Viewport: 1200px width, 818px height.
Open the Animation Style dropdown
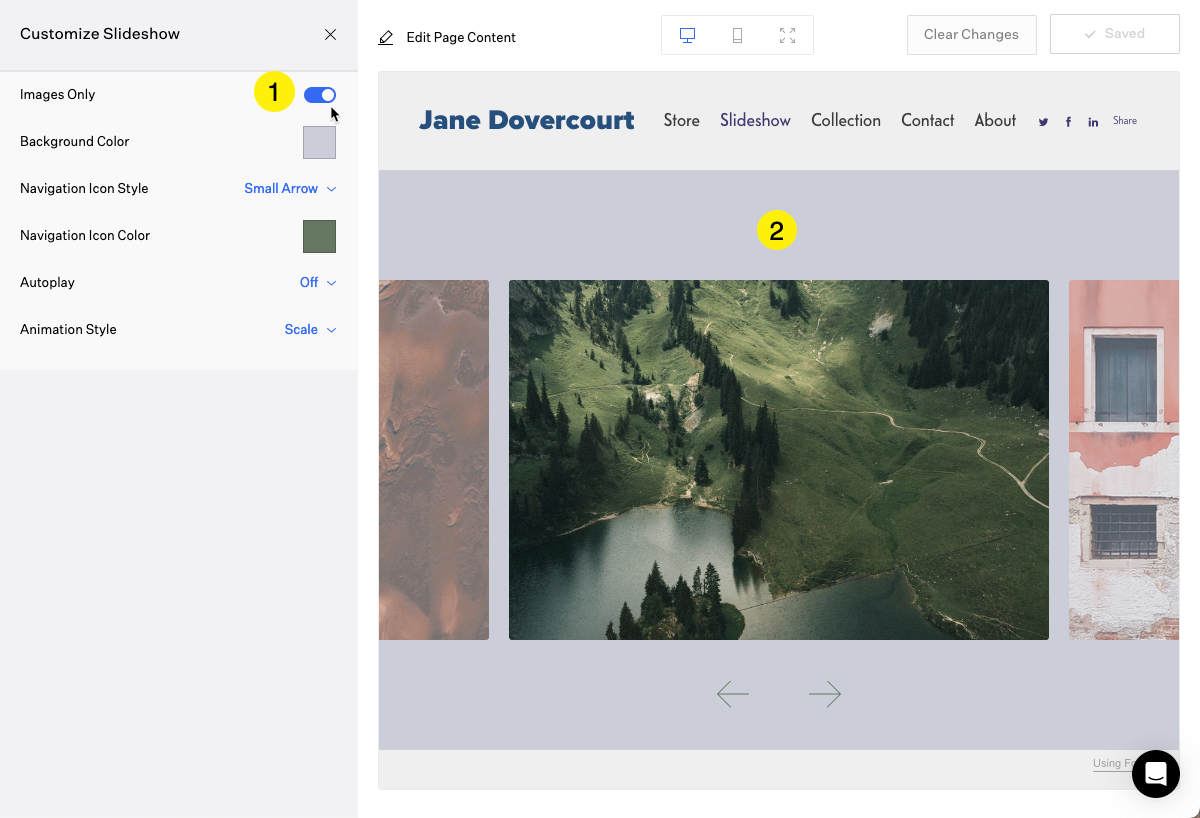(x=310, y=329)
